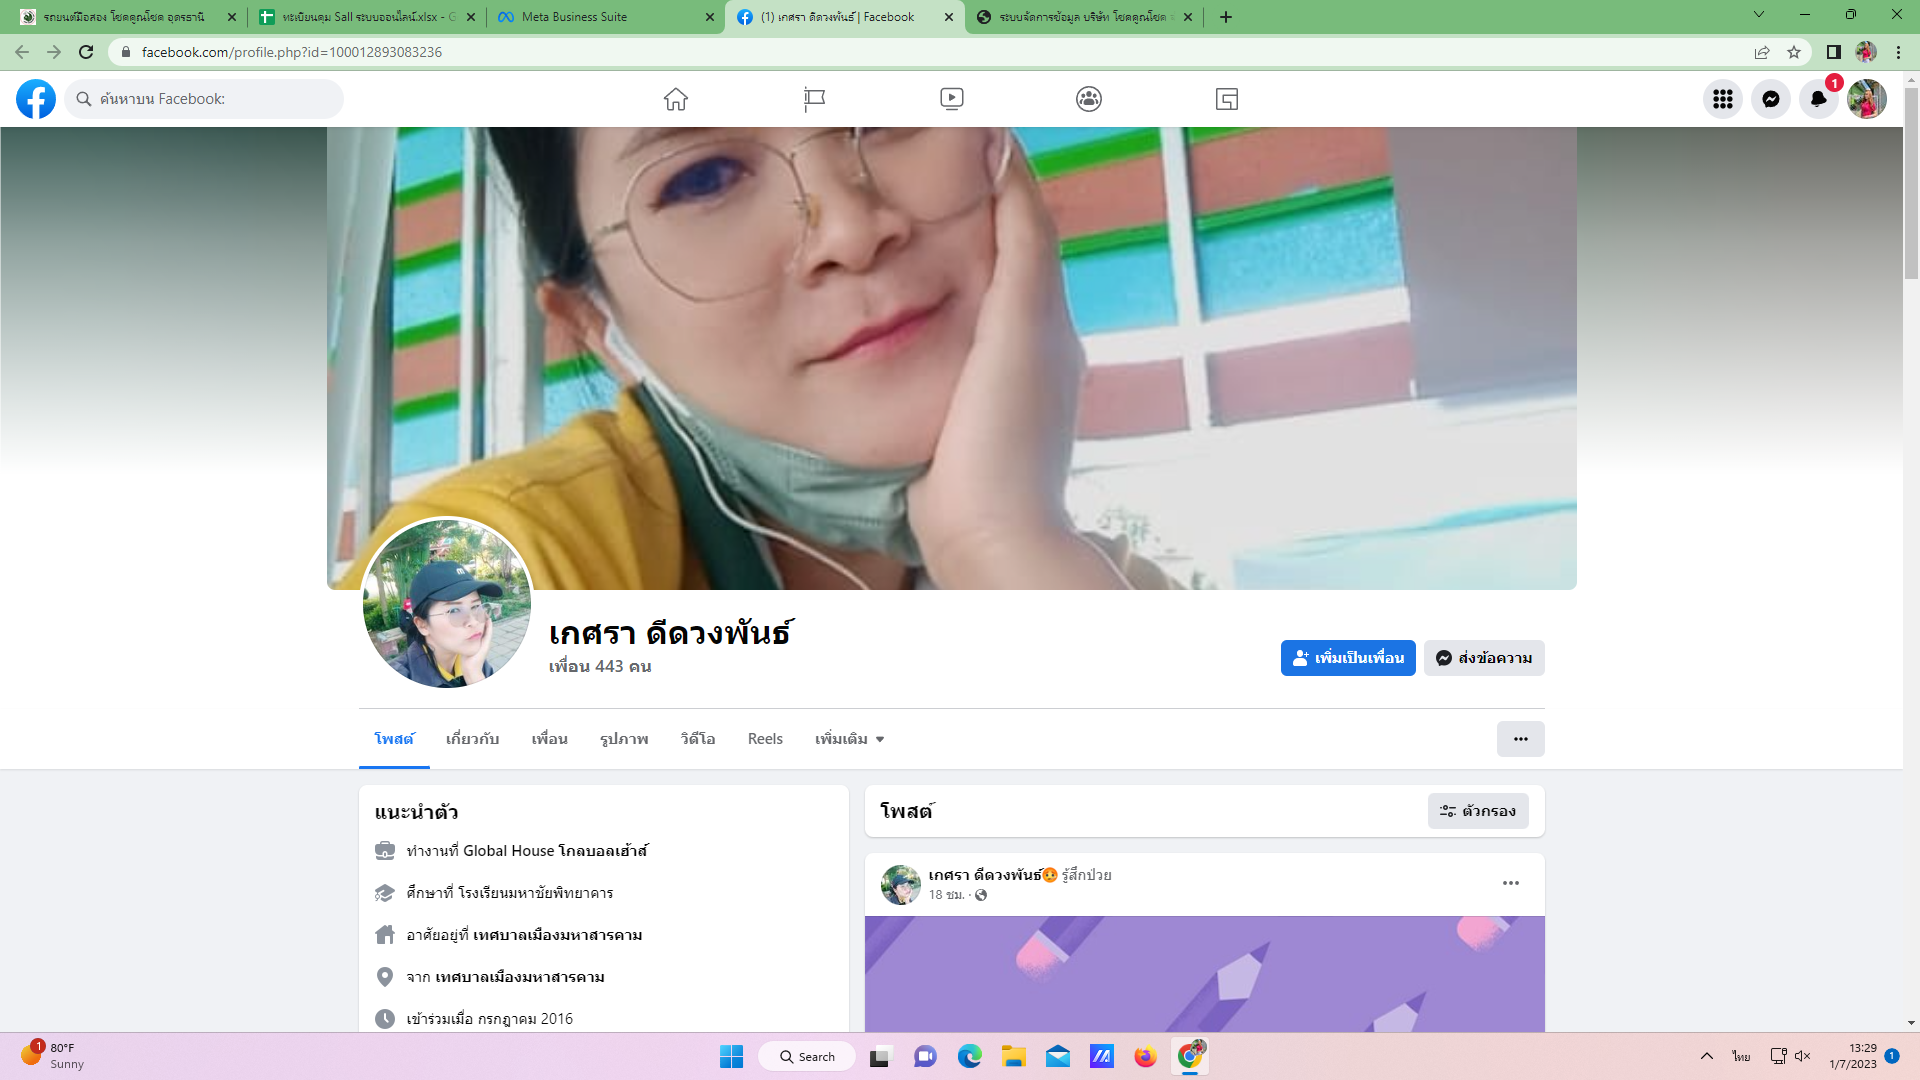Open File Explorer from Windows taskbar
This screenshot has width=1920, height=1080.
[1014, 1056]
